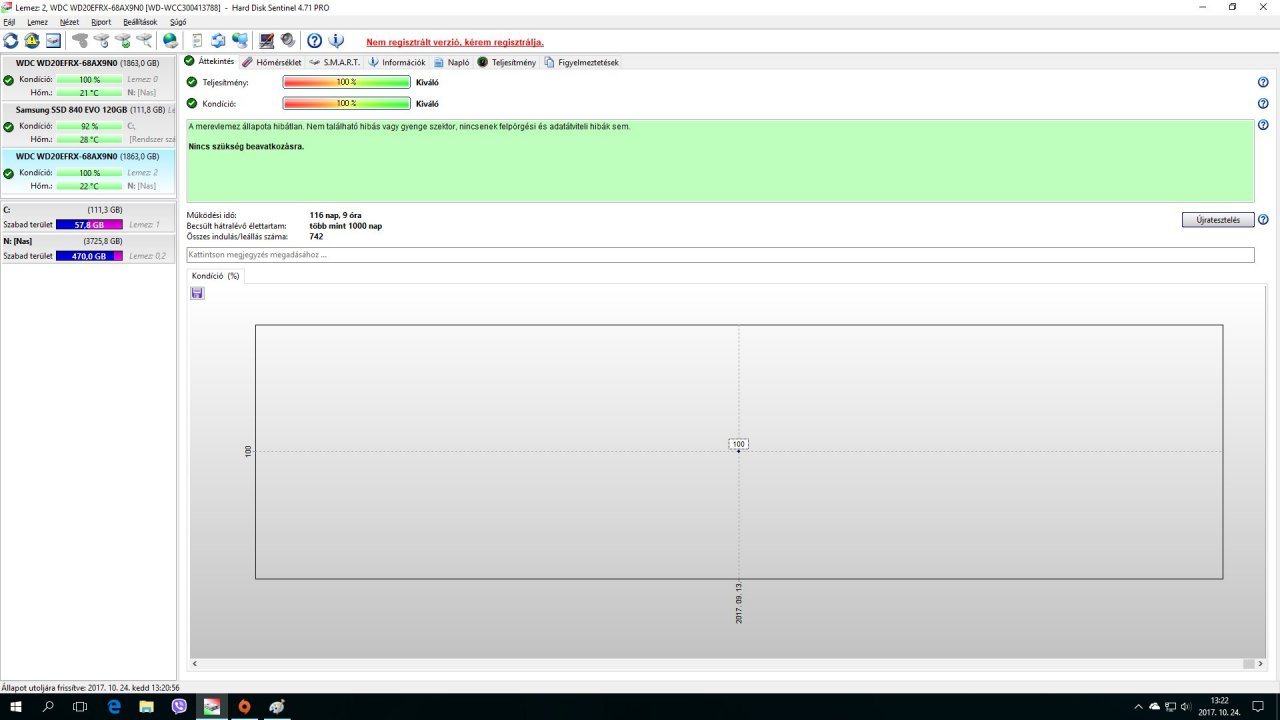Image resolution: width=1280 pixels, height=720 pixels.
Task: Show hidden tray icons chevron
Action: [x=1139, y=706]
